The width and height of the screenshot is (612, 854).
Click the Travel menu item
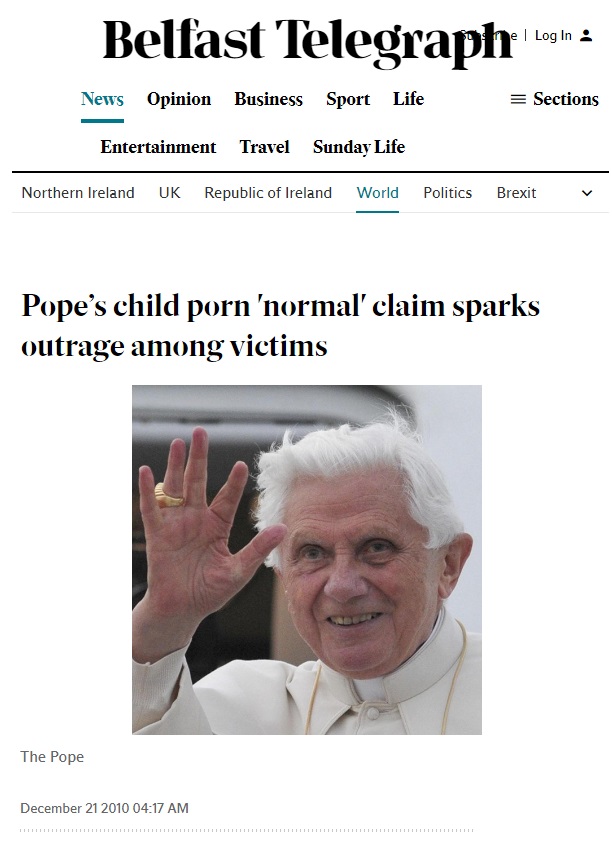[x=265, y=147]
